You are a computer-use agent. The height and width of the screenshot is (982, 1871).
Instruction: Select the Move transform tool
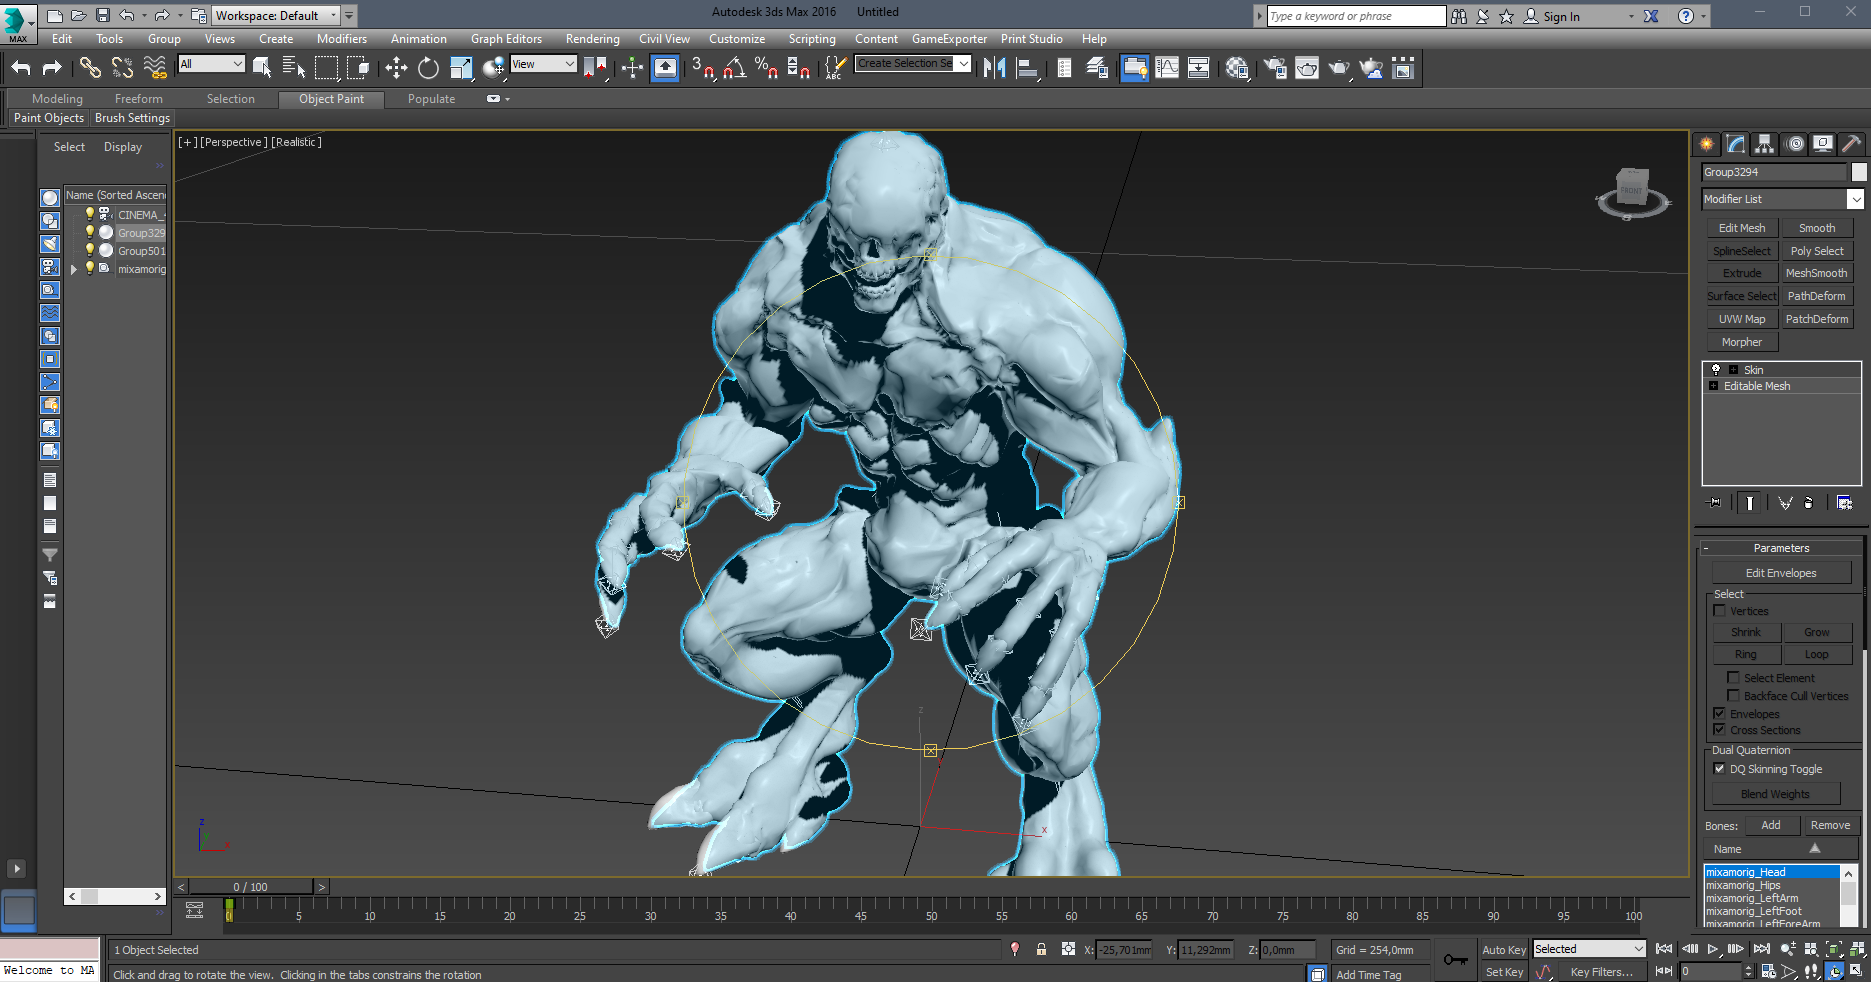pos(396,68)
